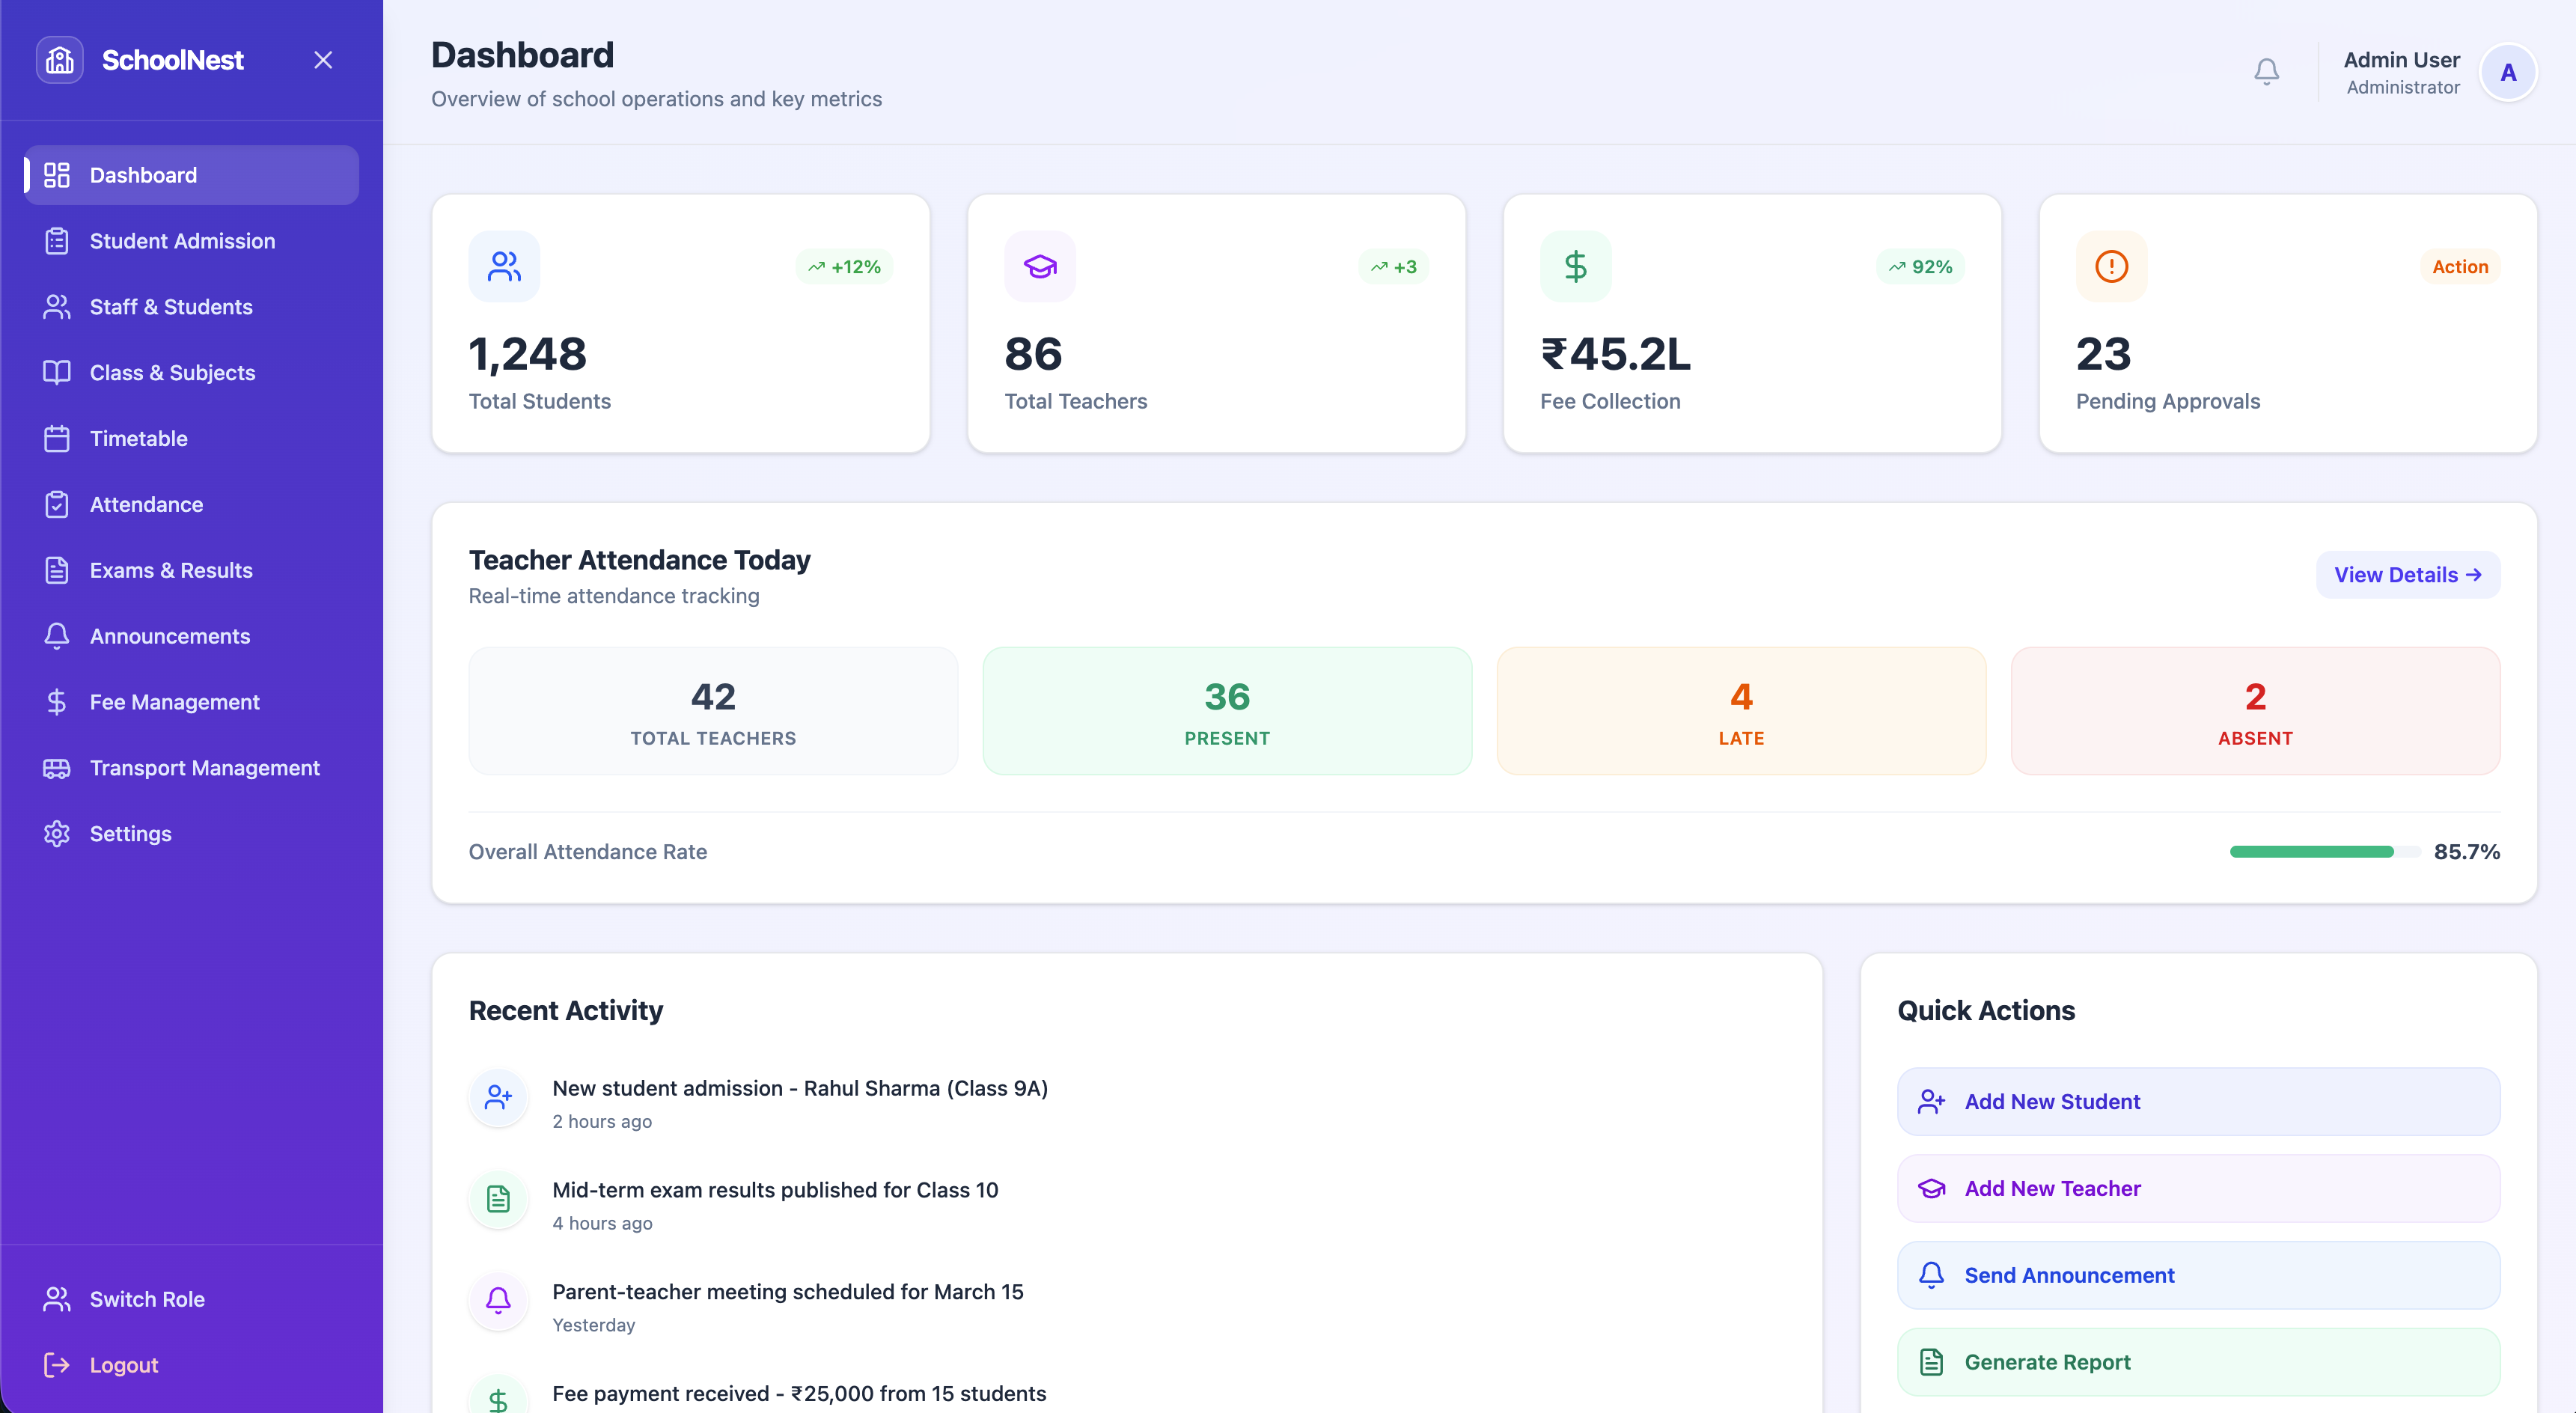This screenshot has width=2576, height=1413.
Task: Open Settings from the sidebar
Action: pyautogui.click(x=130, y=834)
